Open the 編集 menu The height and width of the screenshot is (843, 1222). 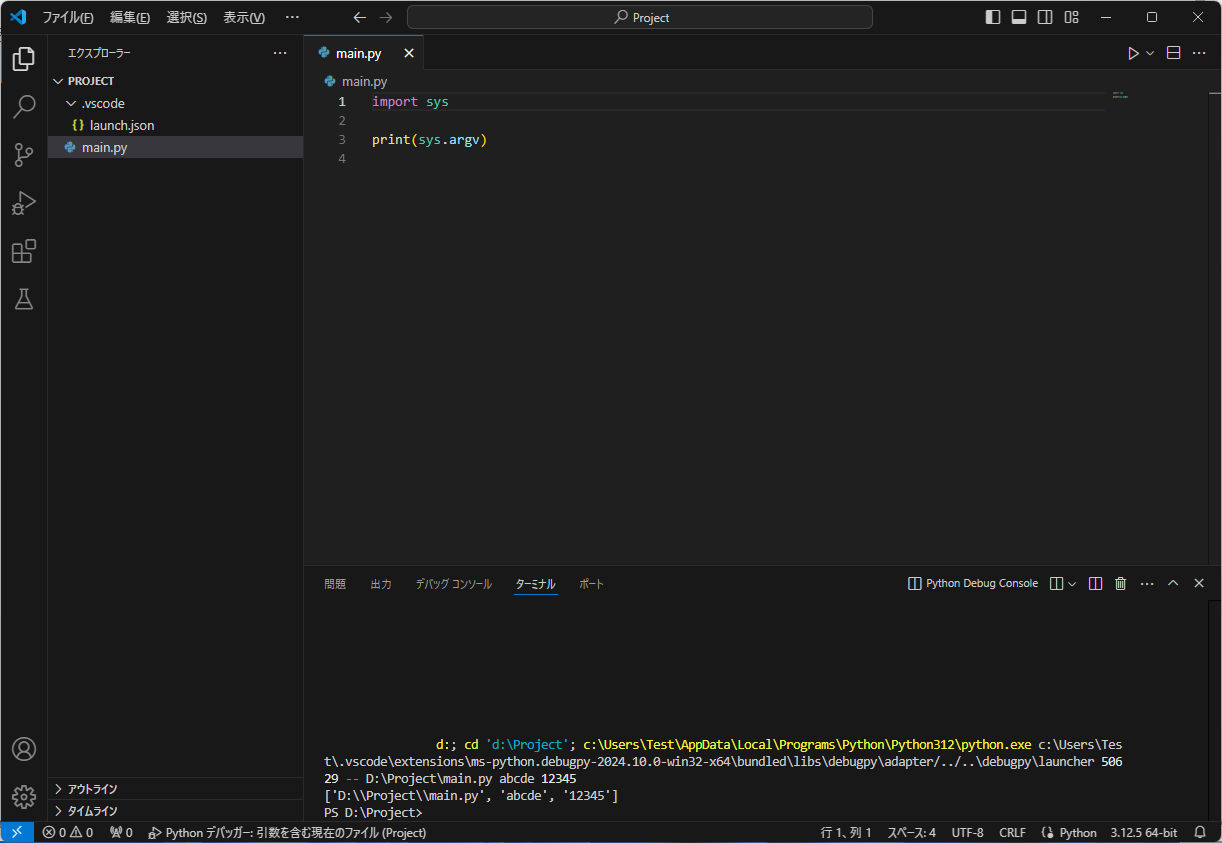point(130,17)
